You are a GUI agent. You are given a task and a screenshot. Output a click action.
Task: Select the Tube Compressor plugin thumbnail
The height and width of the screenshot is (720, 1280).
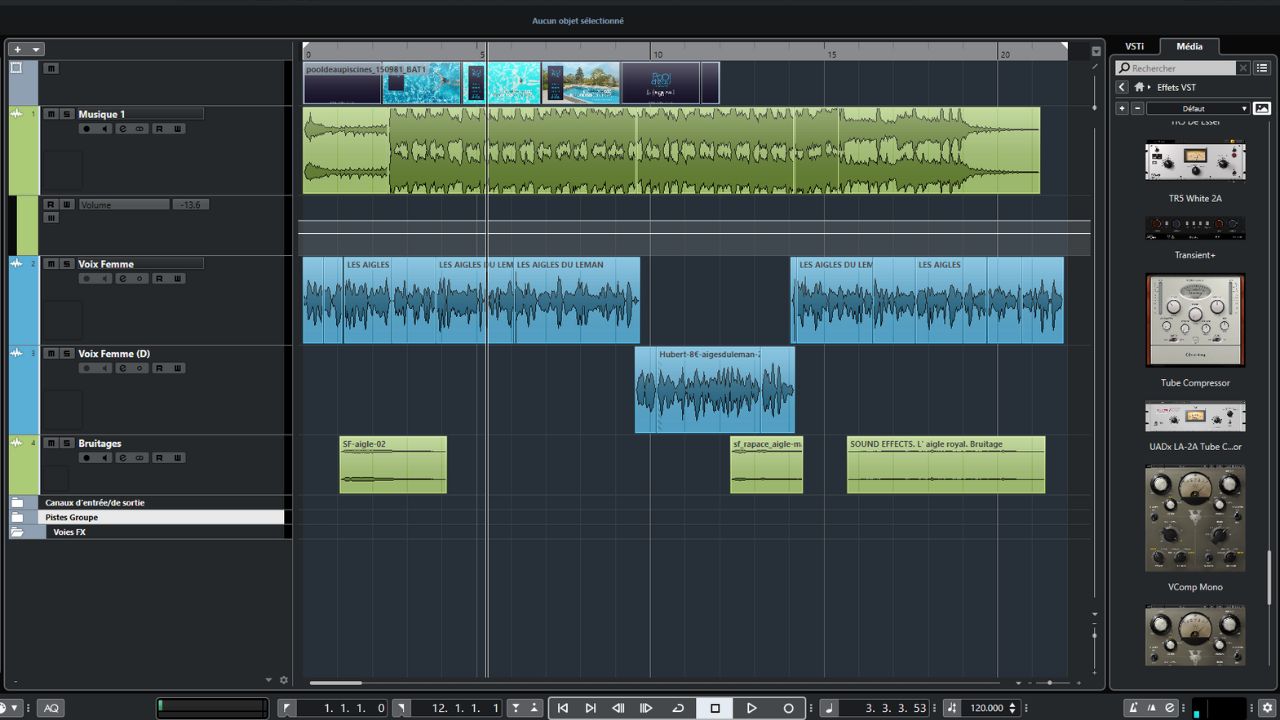(x=1195, y=320)
